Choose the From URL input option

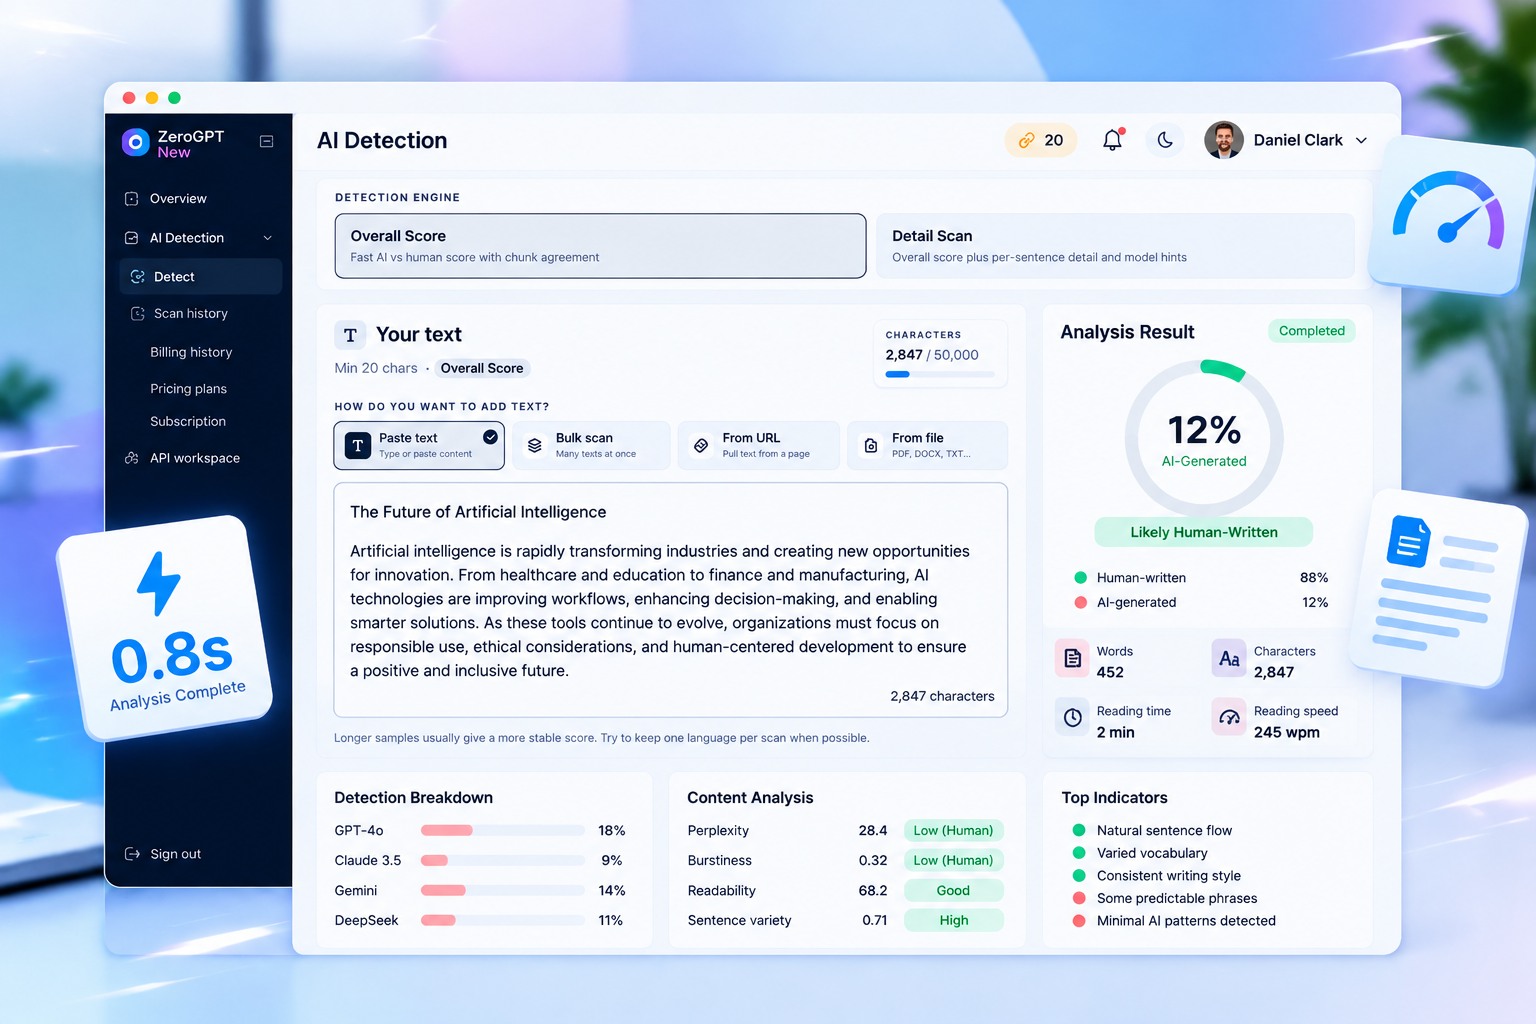pyautogui.click(x=759, y=446)
